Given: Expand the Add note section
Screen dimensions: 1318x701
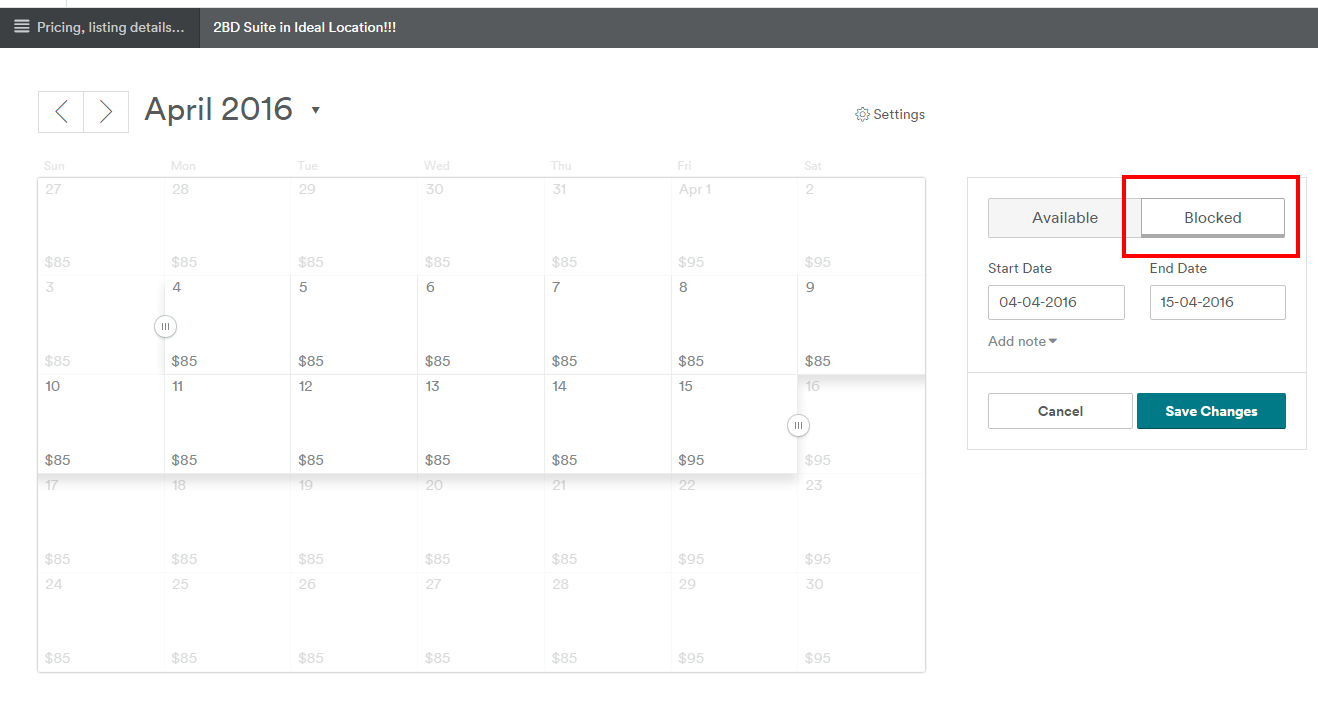Looking at the screenshot, I should point(1022,342).
